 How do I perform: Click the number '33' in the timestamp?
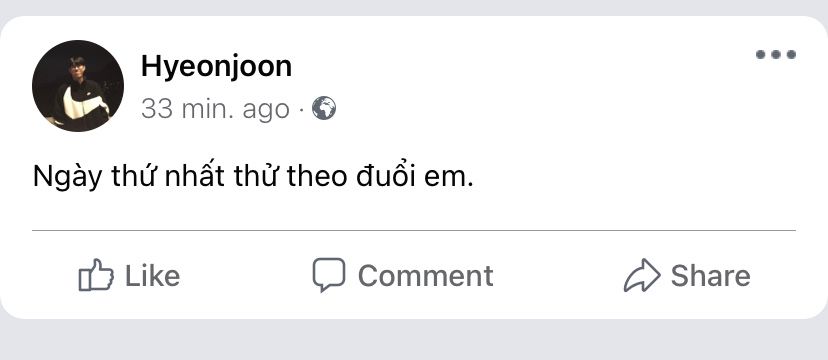tap(157, 109)
